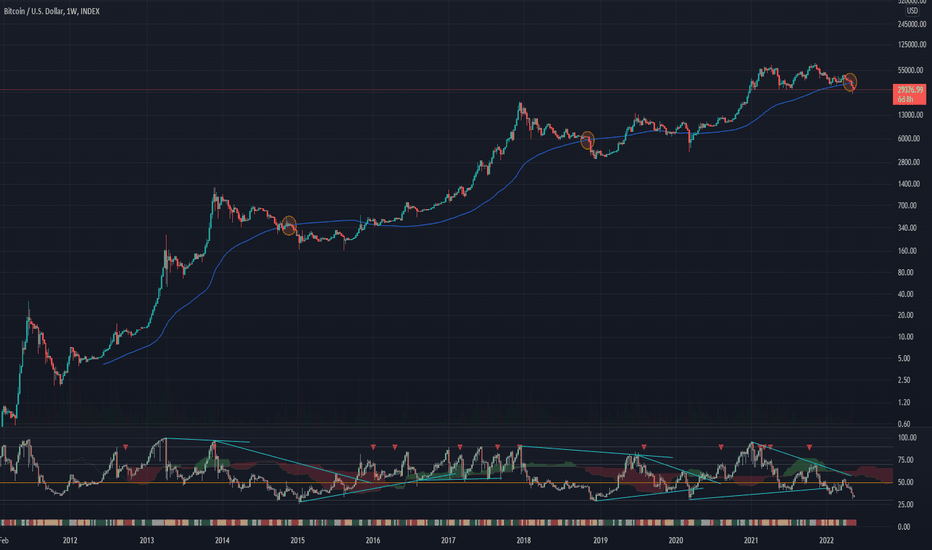Click the 2016 label on time axis
Viewport: 932px width, 550px height.
point(373,540)
